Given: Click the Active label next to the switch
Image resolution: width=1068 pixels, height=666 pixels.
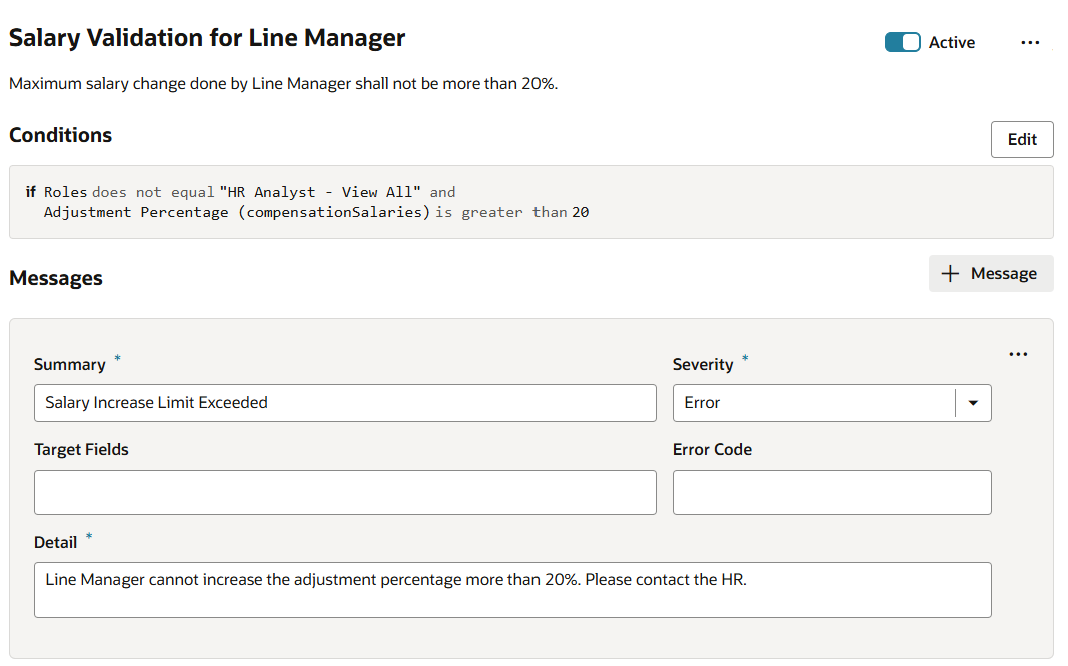Looking at the screenshot, I should (x=951, y=42).
